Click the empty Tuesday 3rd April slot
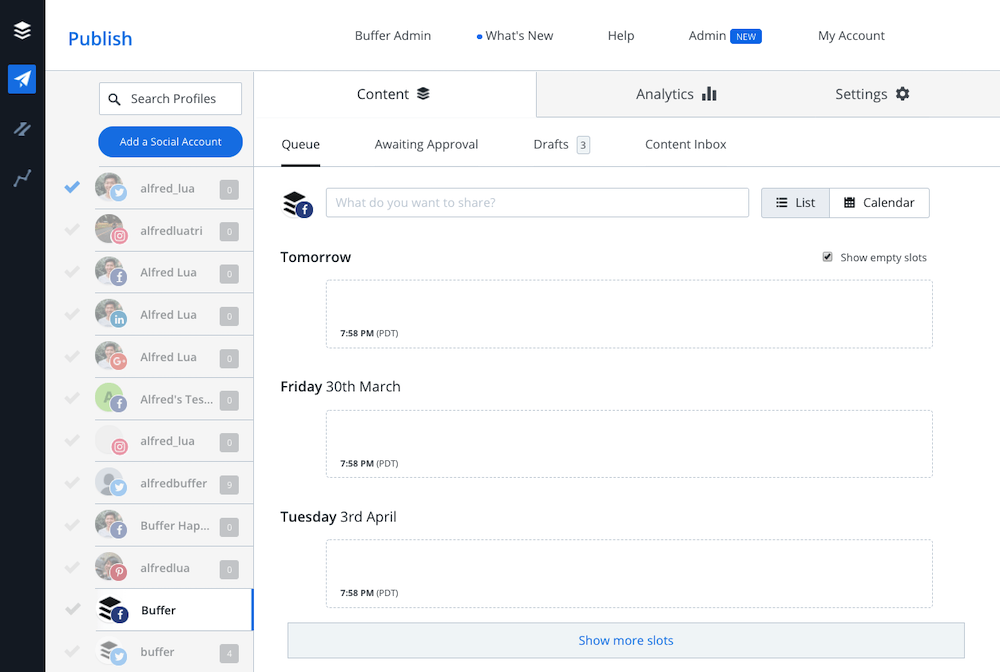1000x672 pixels. click(629, 574)
